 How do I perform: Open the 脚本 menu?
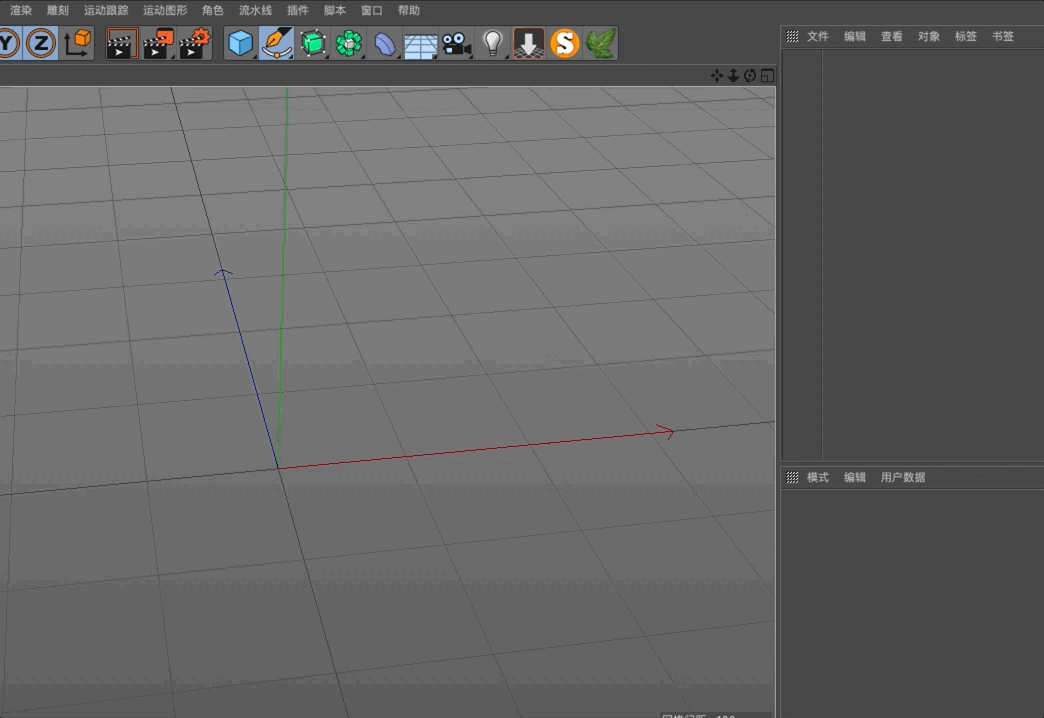pos(335,11)
